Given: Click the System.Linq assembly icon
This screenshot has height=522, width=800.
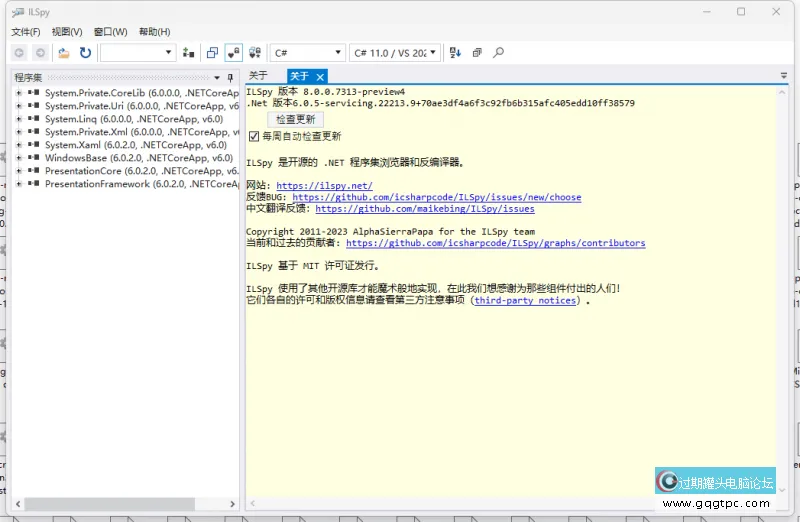Looking at the screenshot, I should click(34, 118).
